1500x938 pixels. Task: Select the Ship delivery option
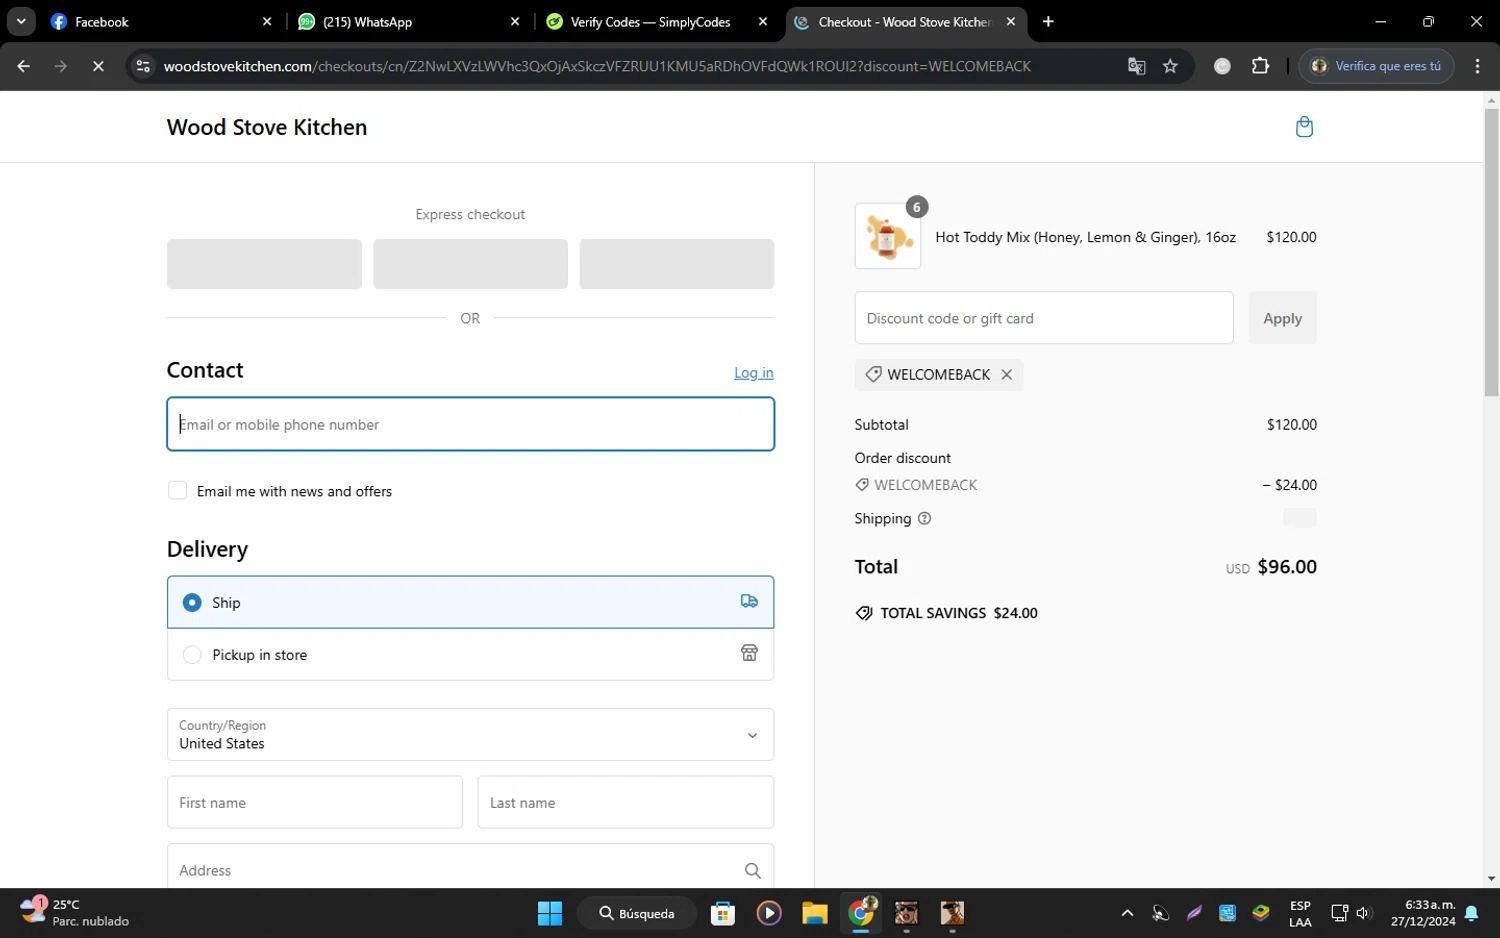point(192,603)
